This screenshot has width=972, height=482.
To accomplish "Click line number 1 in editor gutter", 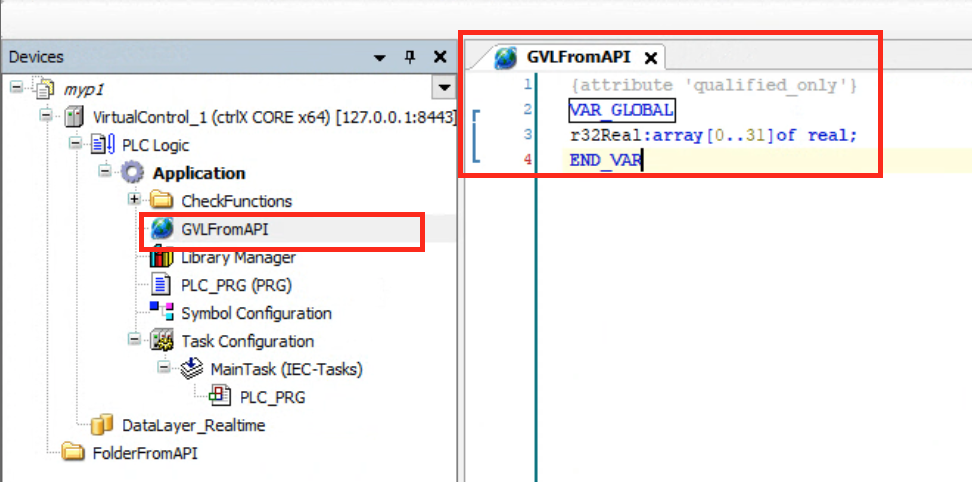I will pyautogui.click(x=527, y=85).
